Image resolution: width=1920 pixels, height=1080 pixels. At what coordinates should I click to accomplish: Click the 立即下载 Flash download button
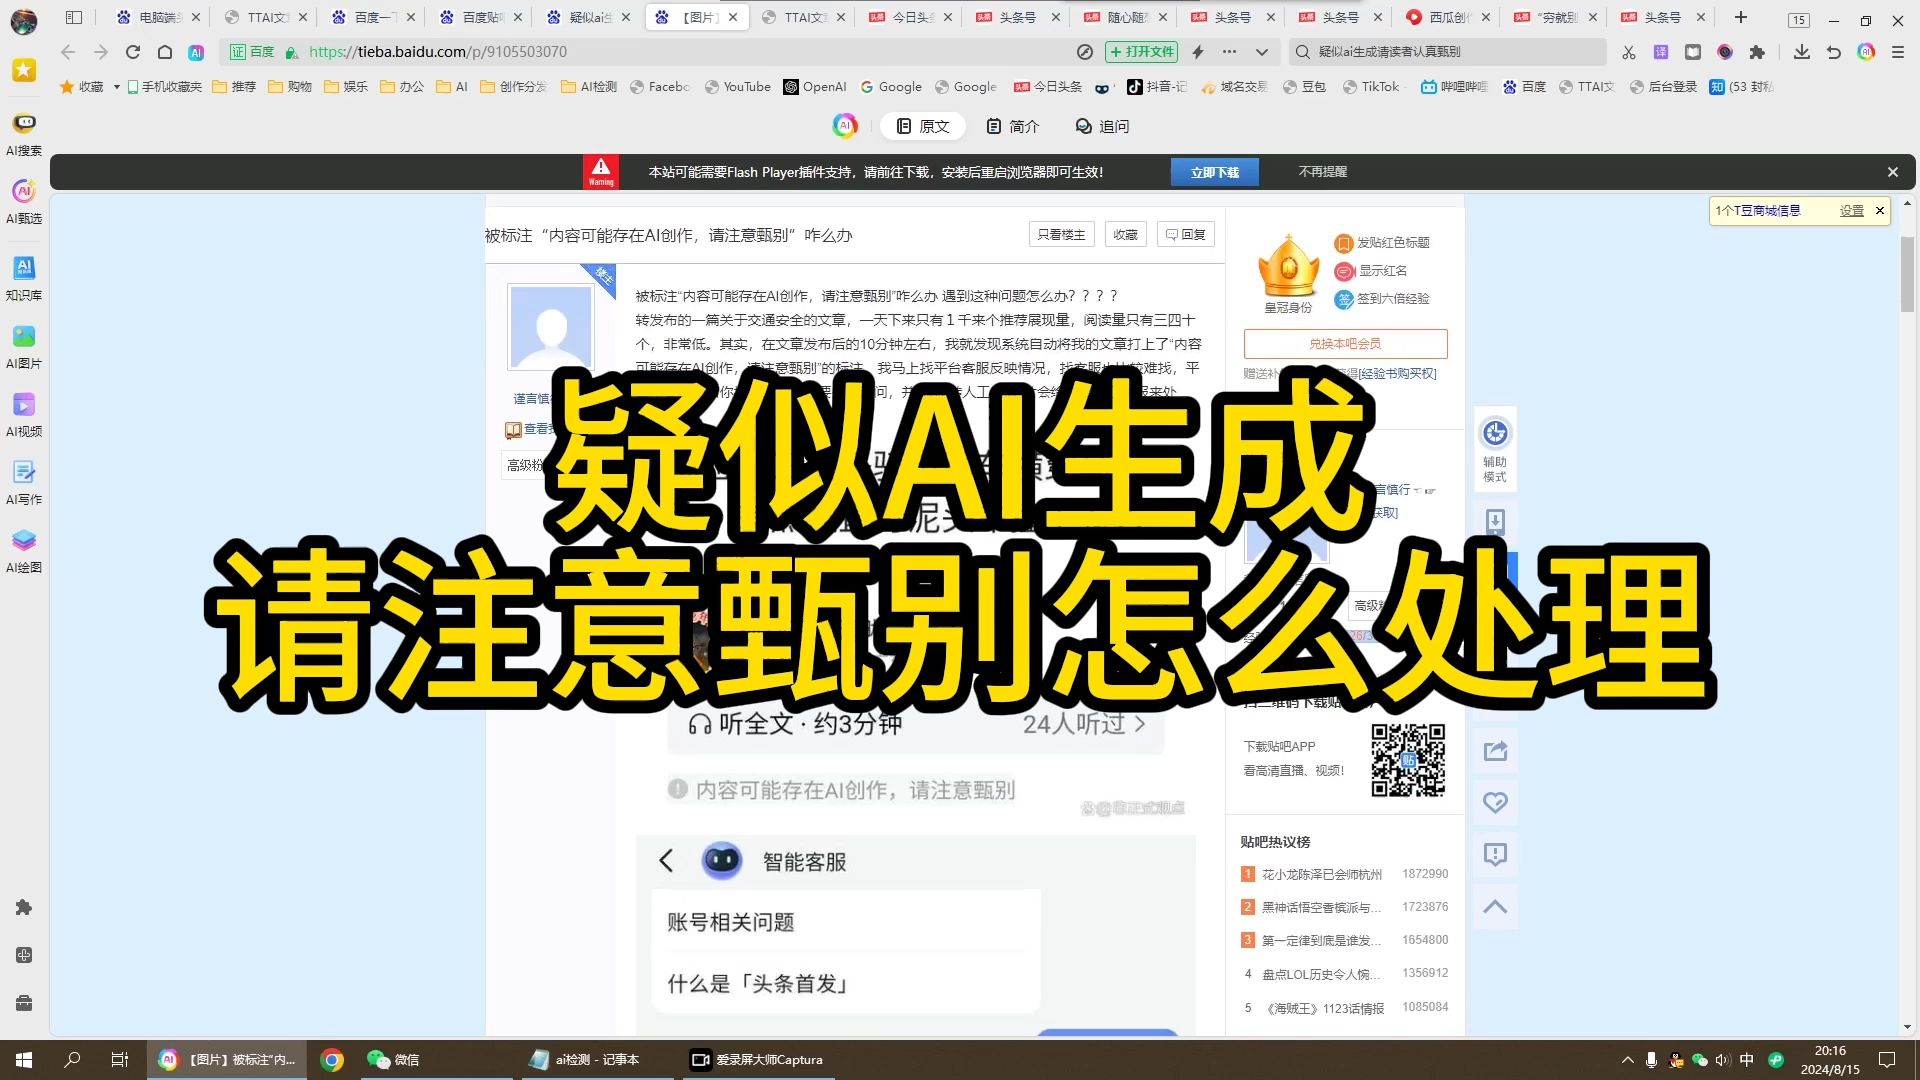(x=1214, y=172)
